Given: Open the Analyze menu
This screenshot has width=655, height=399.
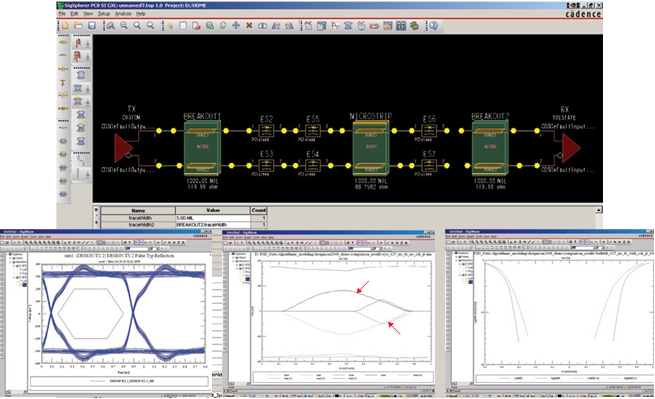Looking at the screenshot, I should [x=123, y=14].
